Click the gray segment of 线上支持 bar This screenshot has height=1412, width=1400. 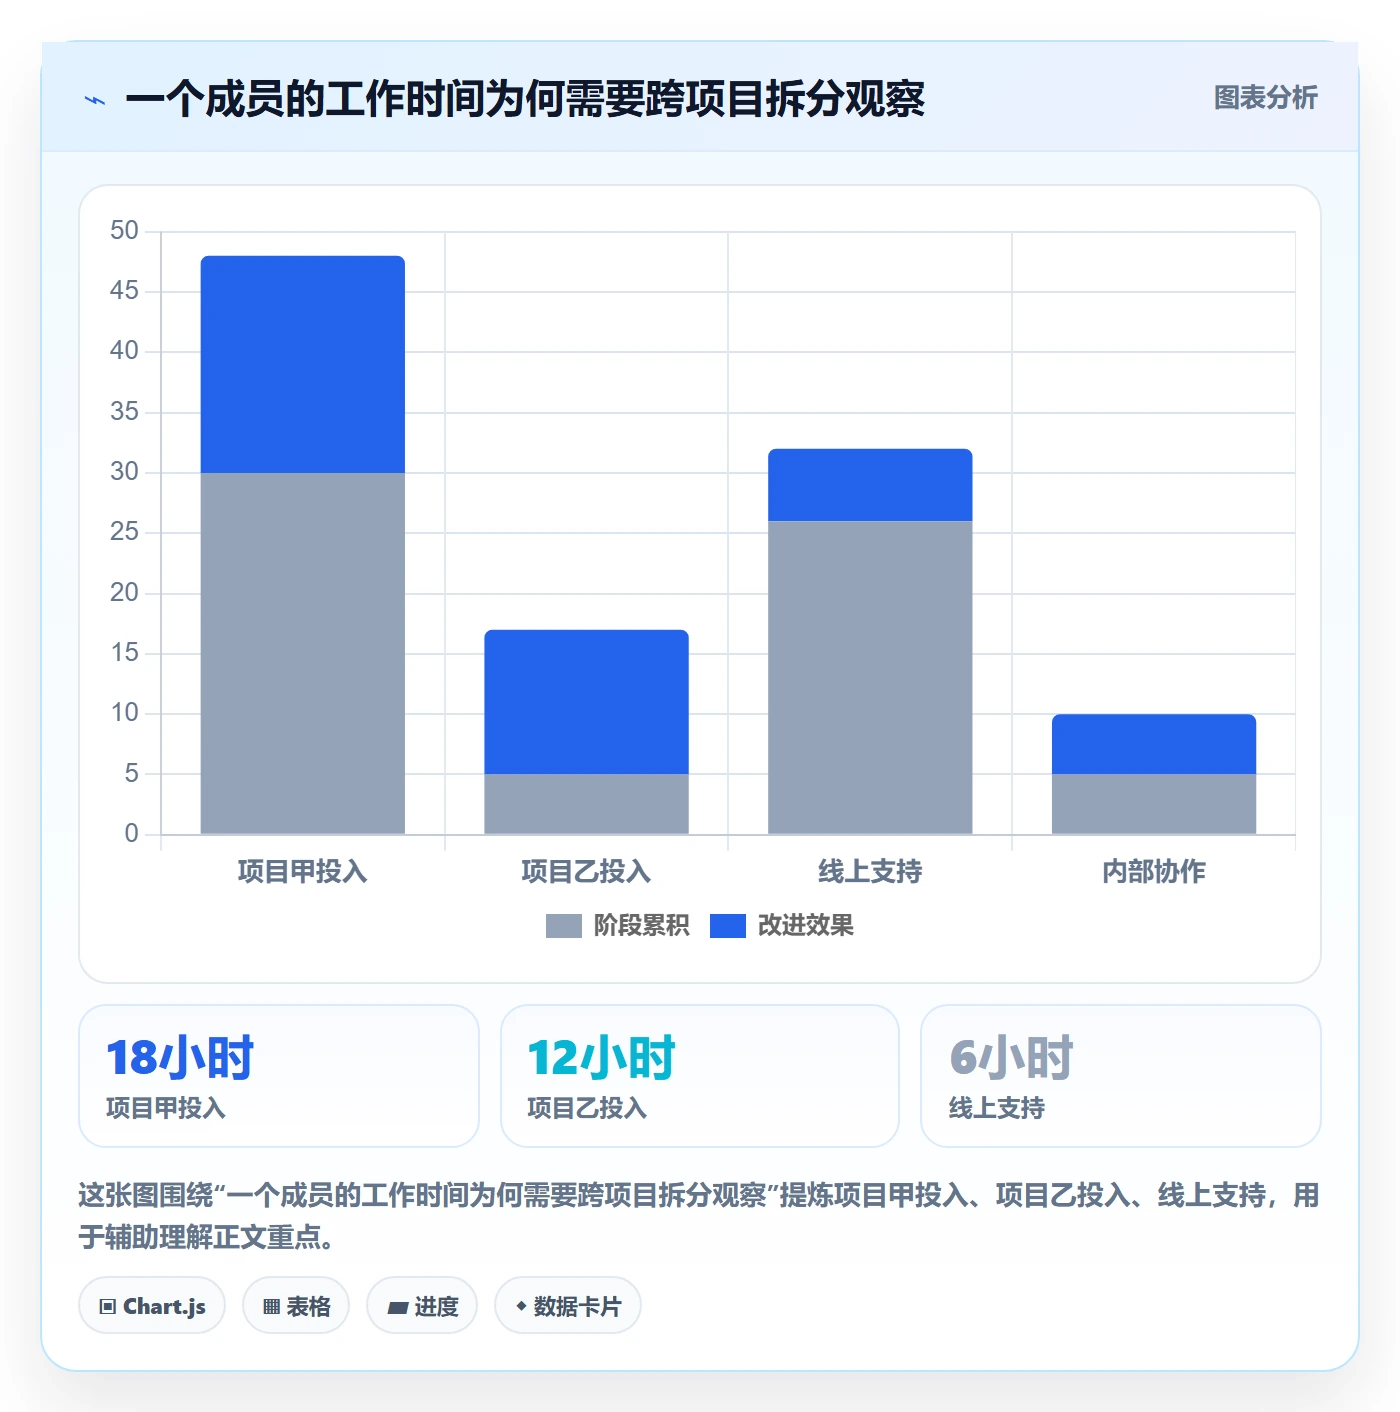point(870,677)
